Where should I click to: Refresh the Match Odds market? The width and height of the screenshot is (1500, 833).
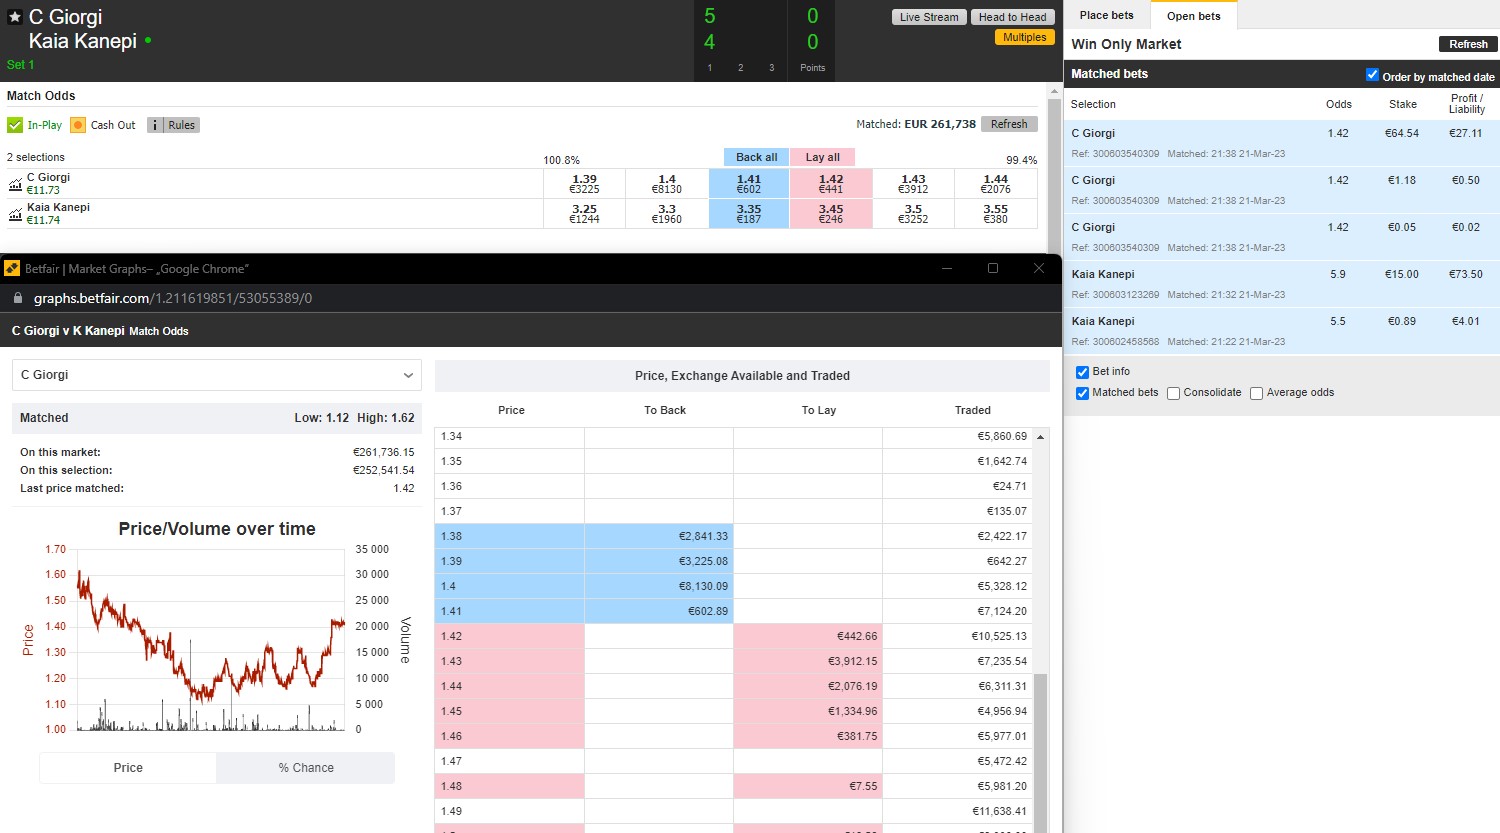[1009, 124]
